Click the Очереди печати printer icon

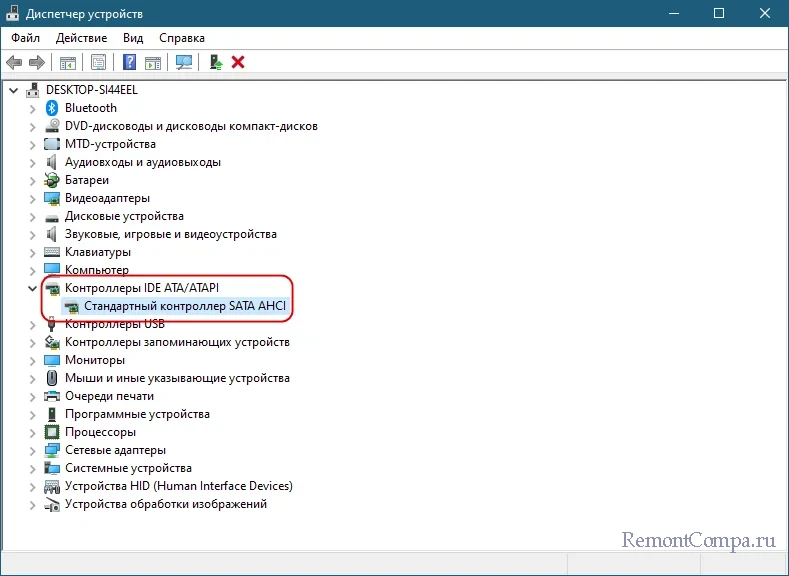click(x=52, y=396)
